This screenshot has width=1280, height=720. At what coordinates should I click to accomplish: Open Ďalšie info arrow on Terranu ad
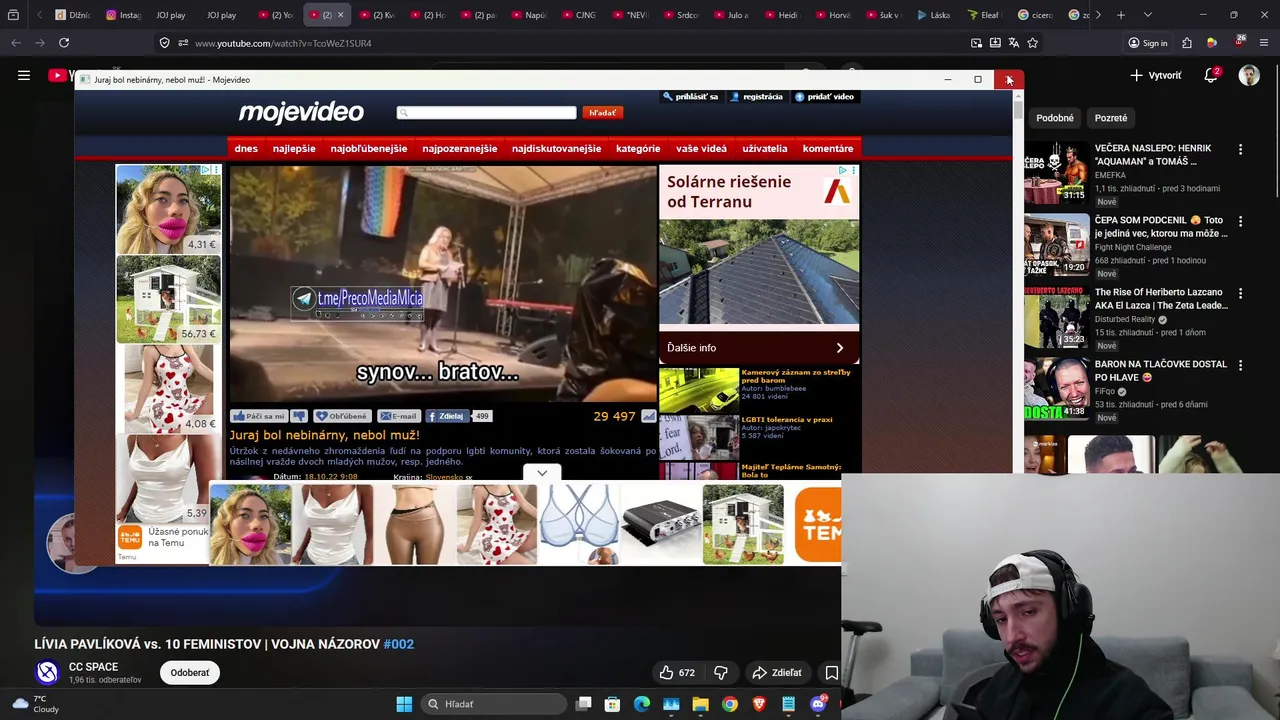[839, 348]
